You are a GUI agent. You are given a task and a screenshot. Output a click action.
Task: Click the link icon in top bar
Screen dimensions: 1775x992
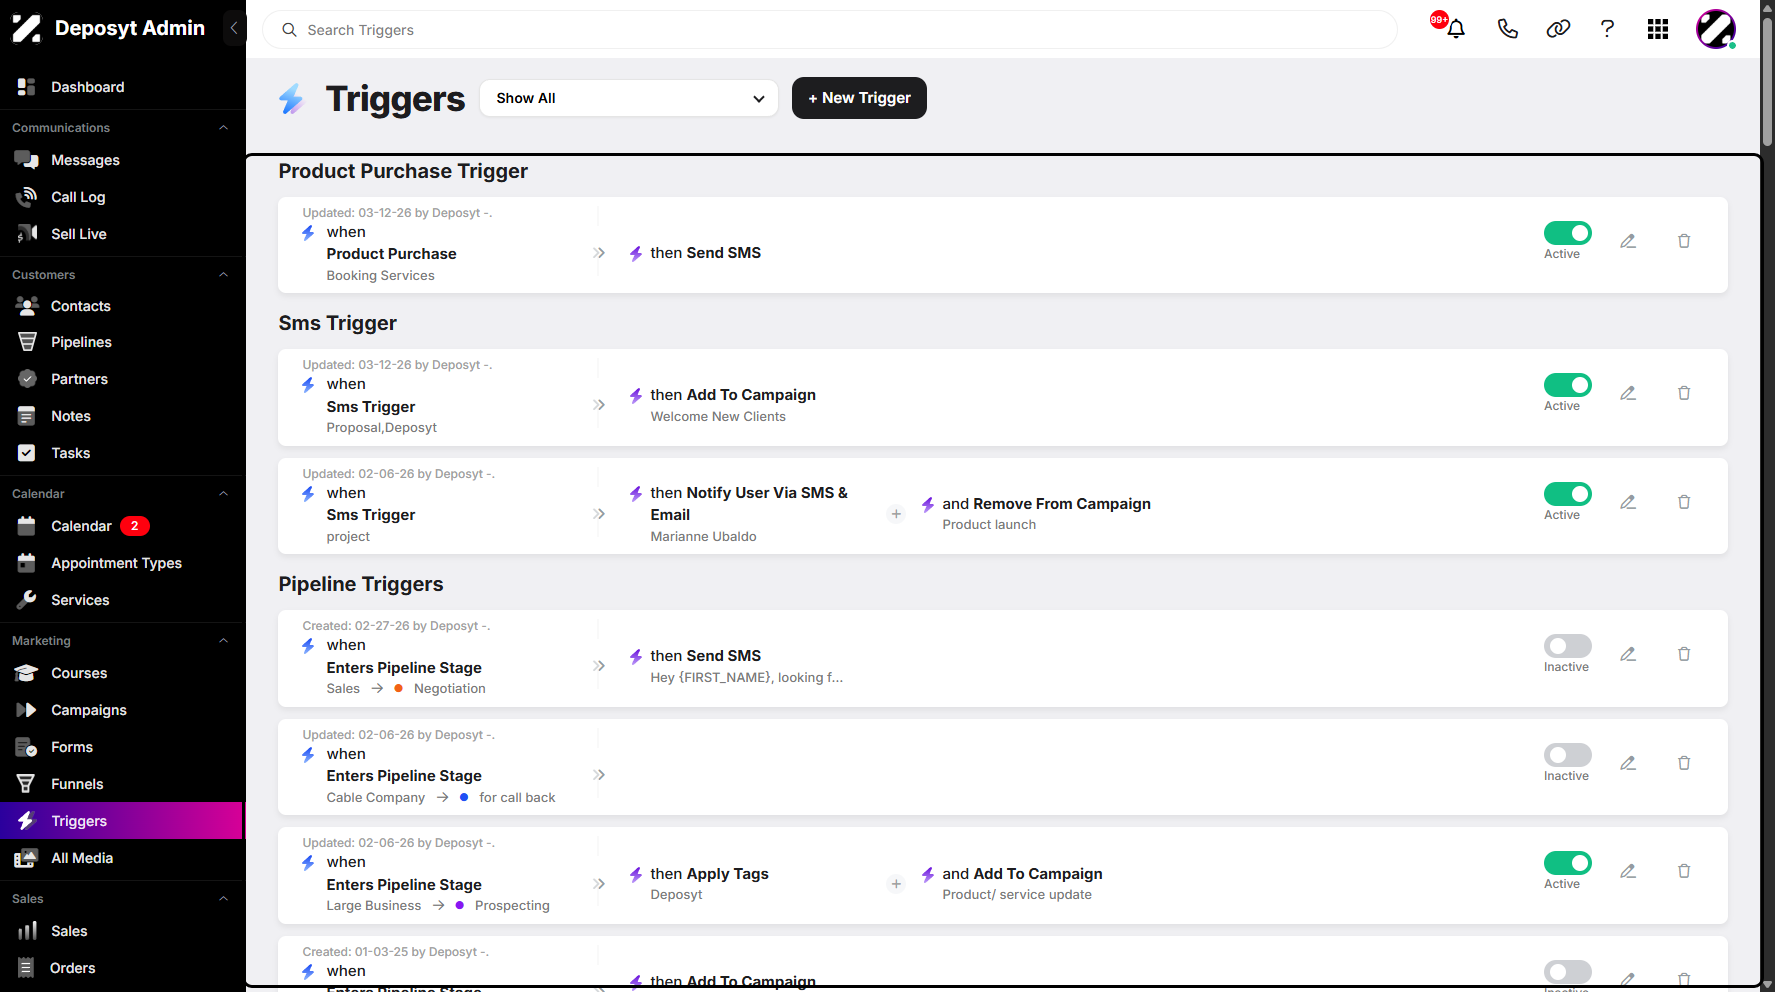point(1558,29)
